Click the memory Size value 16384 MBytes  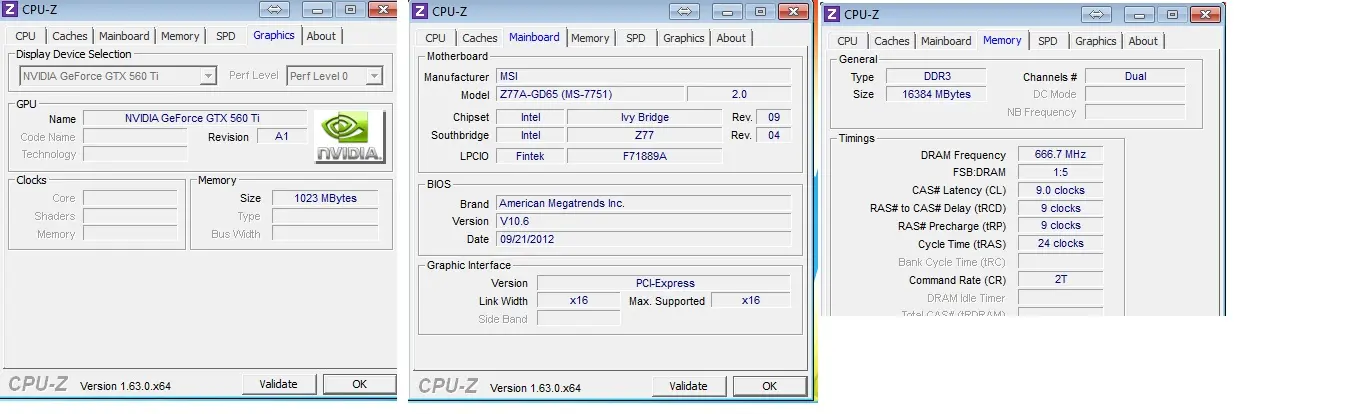coord(936,94)
